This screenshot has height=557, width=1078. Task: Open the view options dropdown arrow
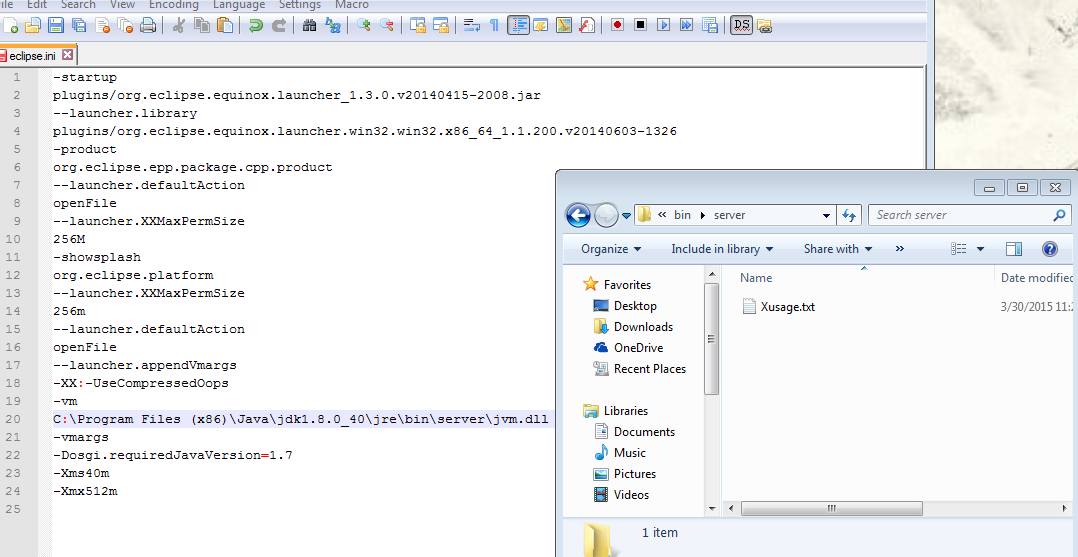point(980,249)
